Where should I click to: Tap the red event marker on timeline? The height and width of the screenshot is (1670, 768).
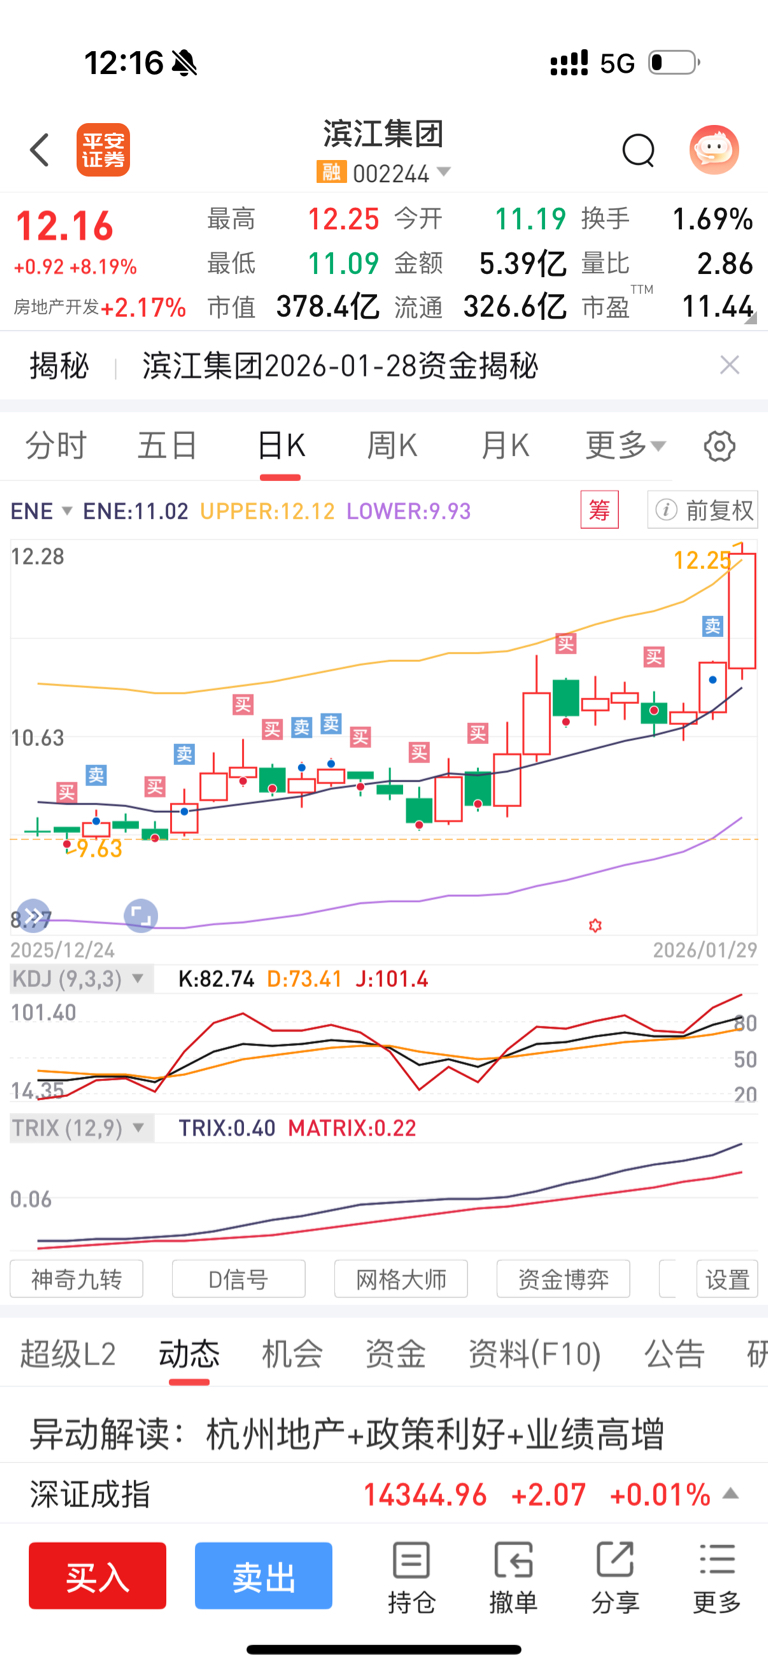[x=595, y=926]
